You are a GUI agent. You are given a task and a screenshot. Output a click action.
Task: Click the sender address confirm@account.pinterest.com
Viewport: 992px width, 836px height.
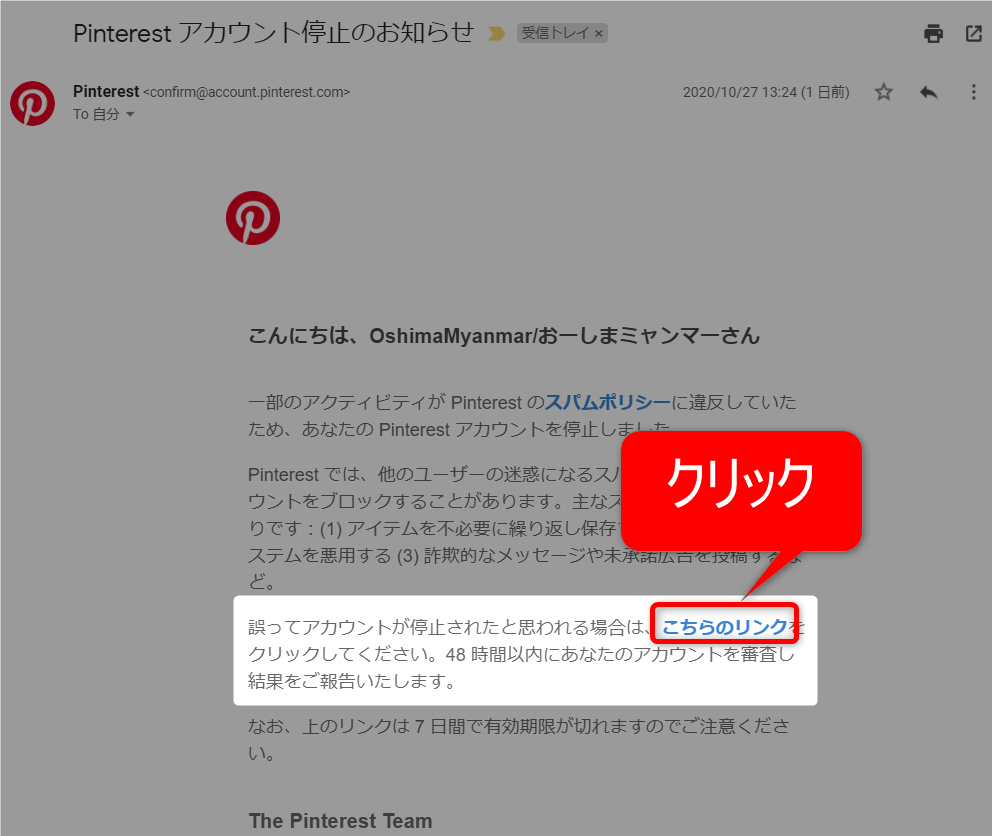[x=247, y=92]
